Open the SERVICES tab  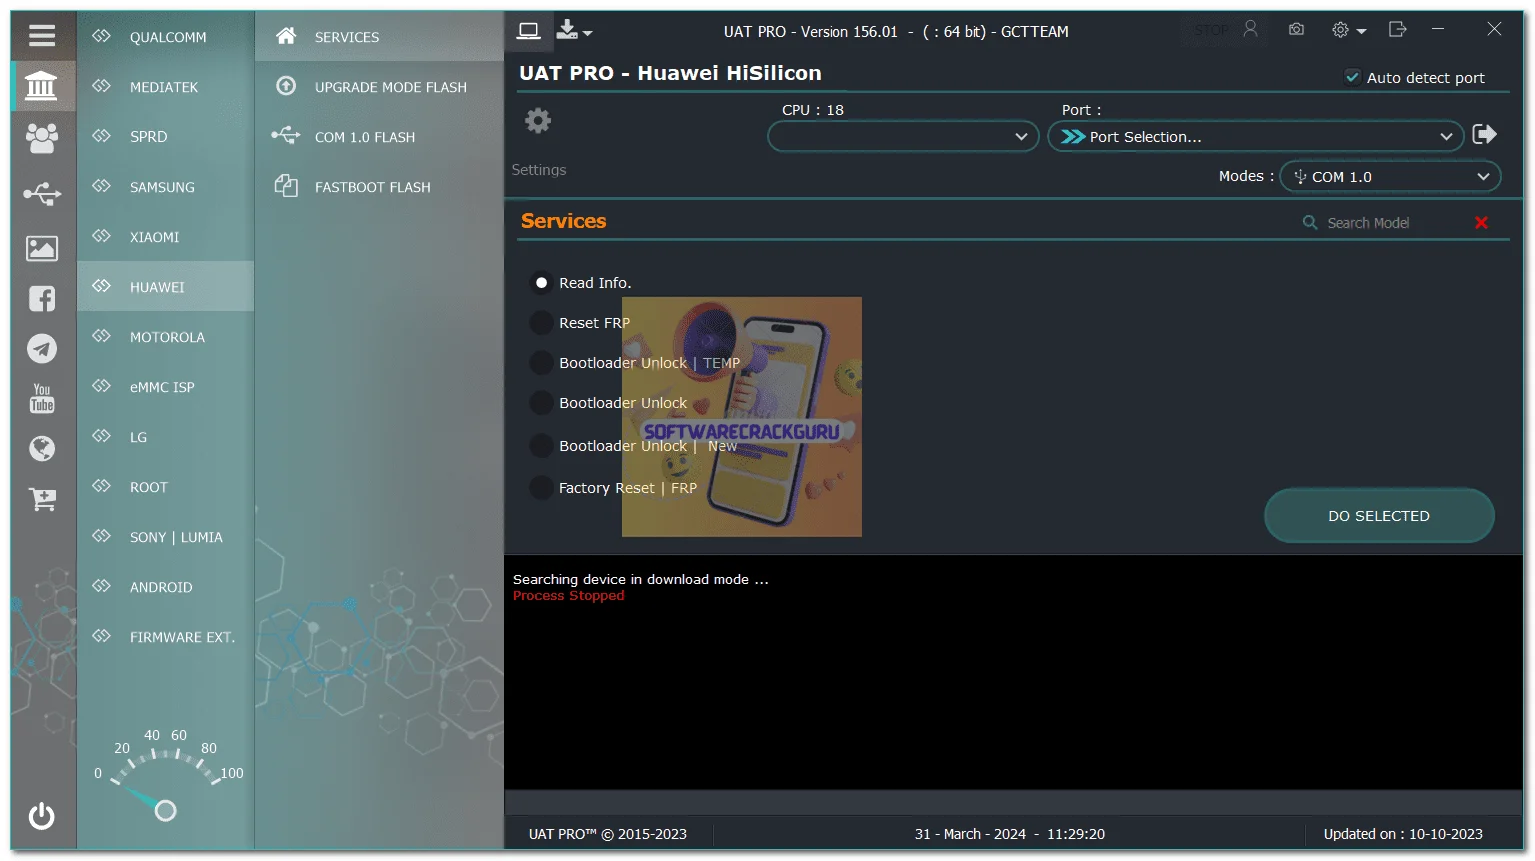(x=379, y=37)
